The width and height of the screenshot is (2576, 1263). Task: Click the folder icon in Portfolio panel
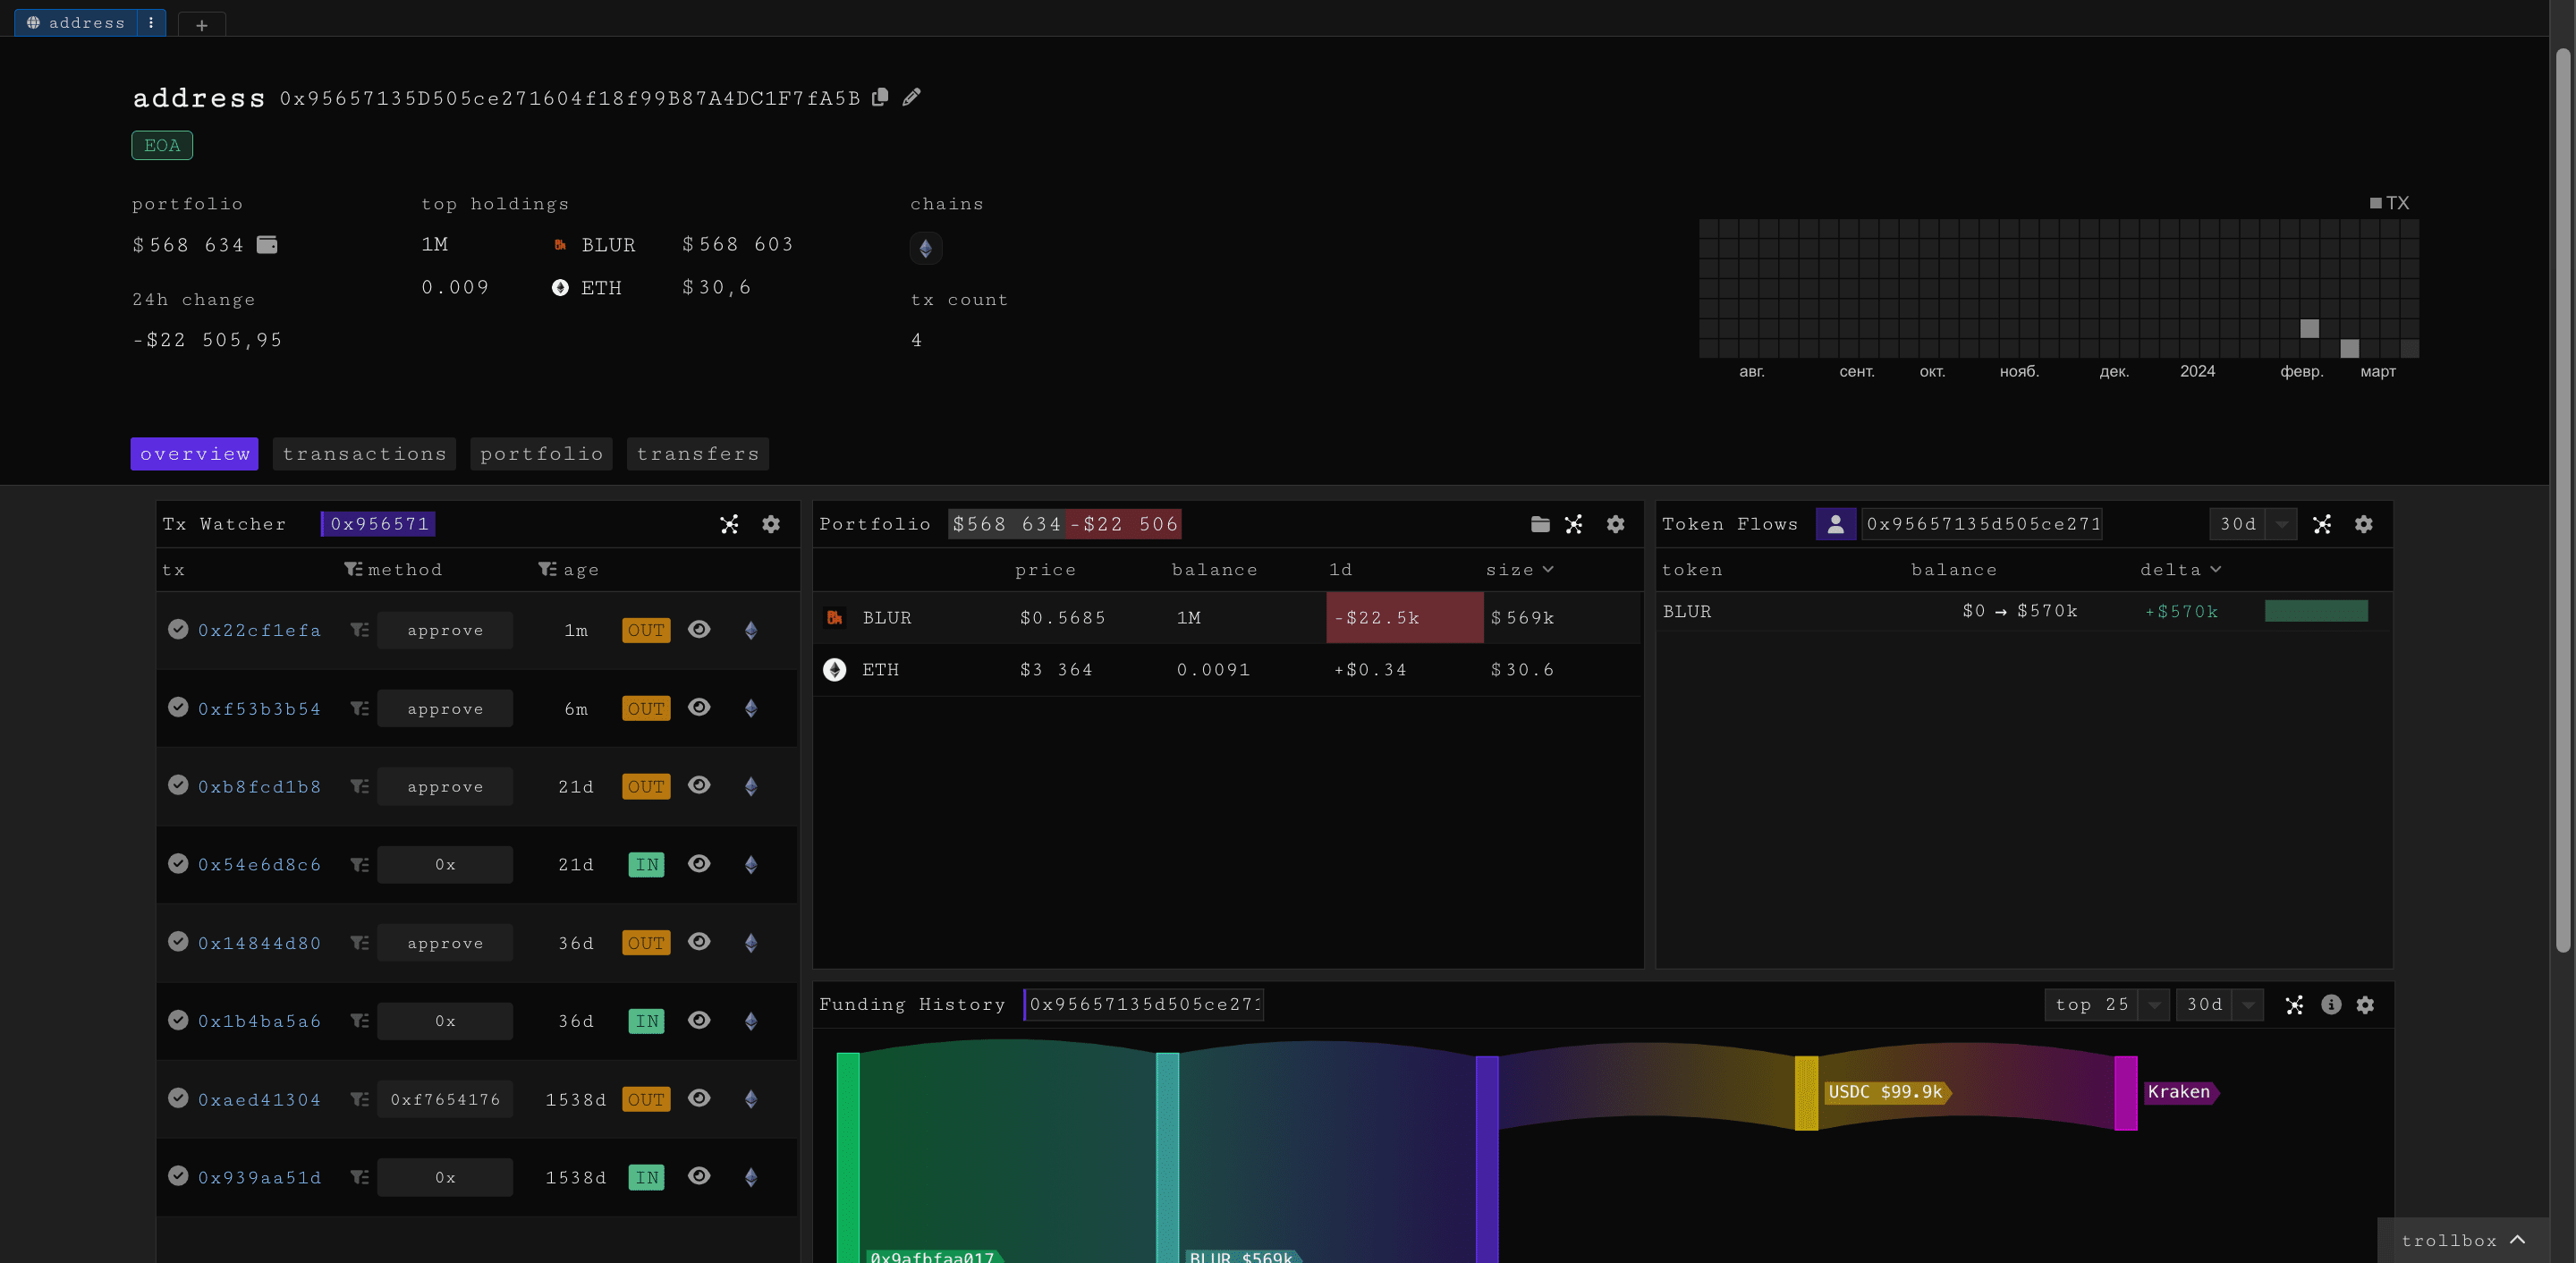(1540, 524)
